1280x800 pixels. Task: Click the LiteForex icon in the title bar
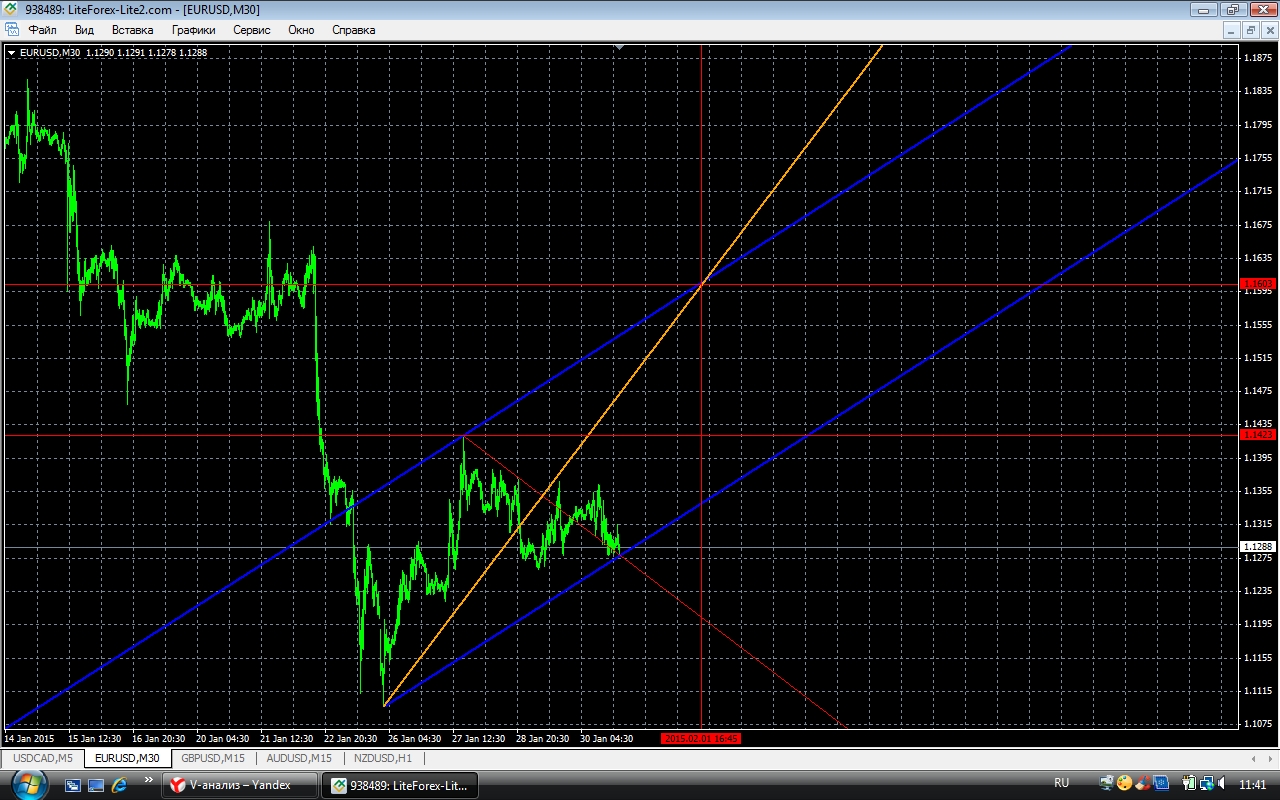(11, 9)
